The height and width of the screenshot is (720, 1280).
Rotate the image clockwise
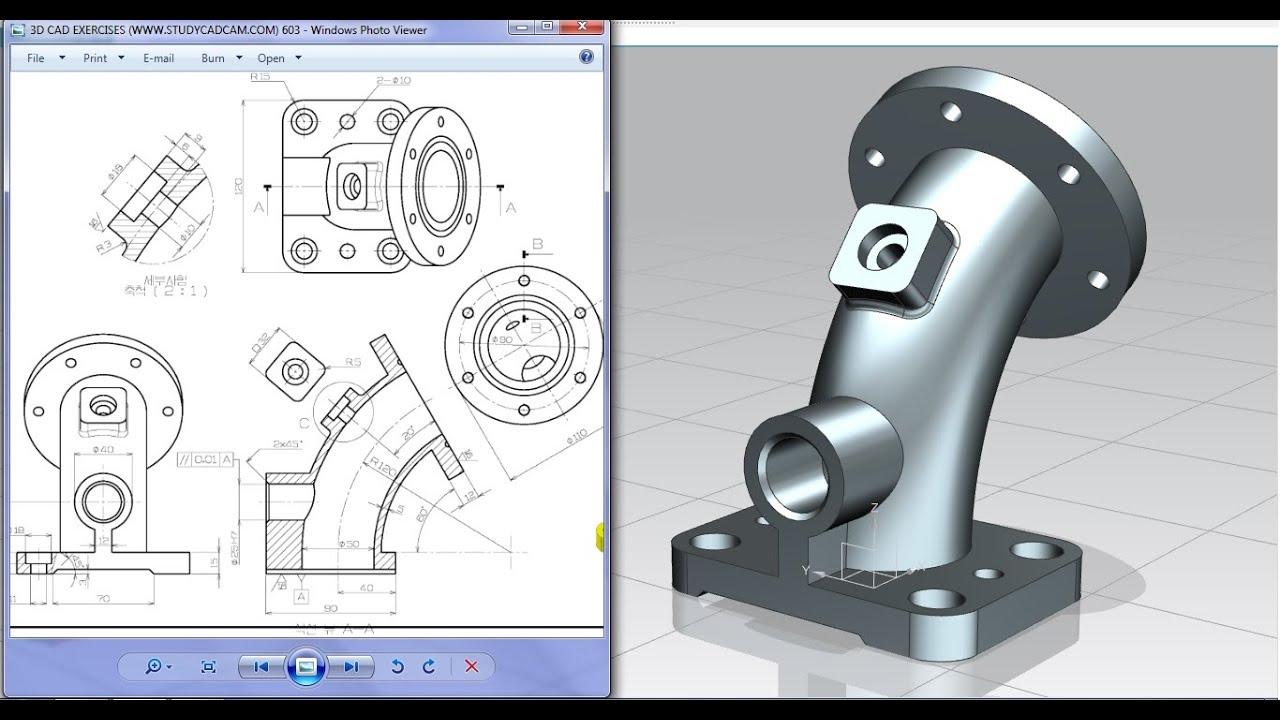point(429,666)
